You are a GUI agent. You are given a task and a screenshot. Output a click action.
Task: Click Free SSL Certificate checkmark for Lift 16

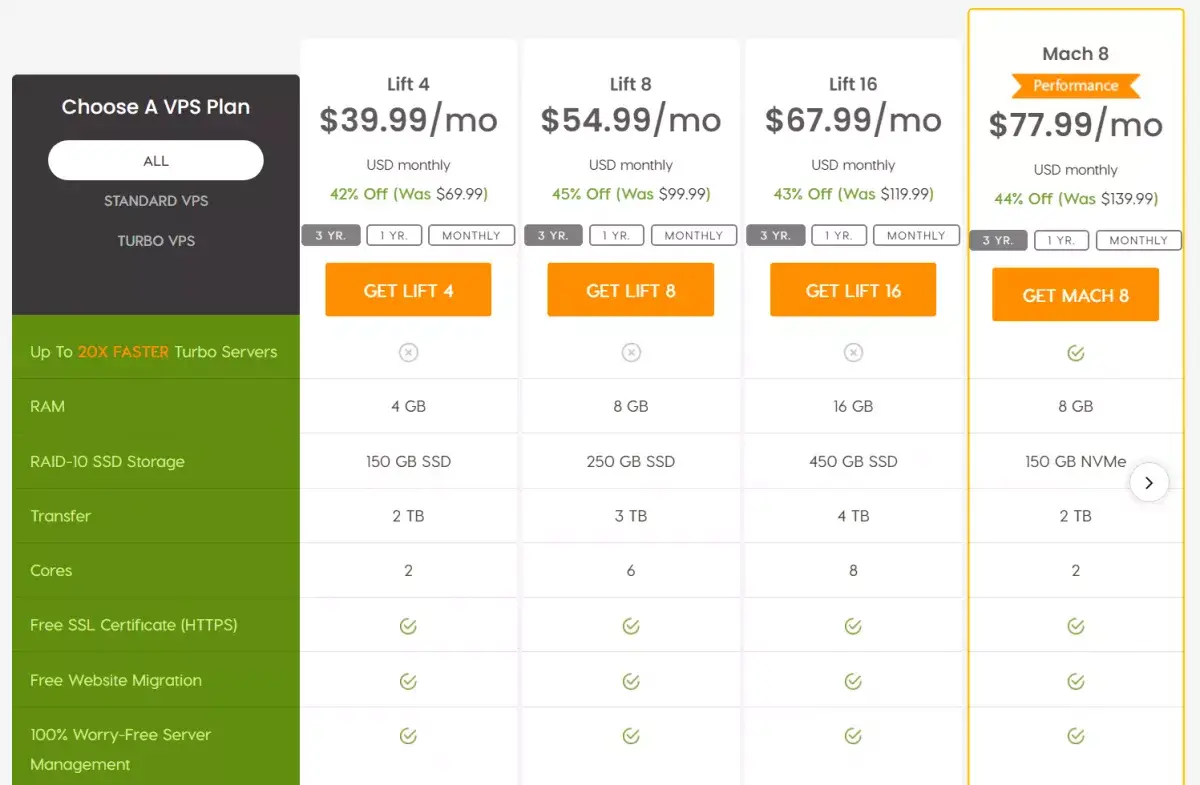point(853,626)
